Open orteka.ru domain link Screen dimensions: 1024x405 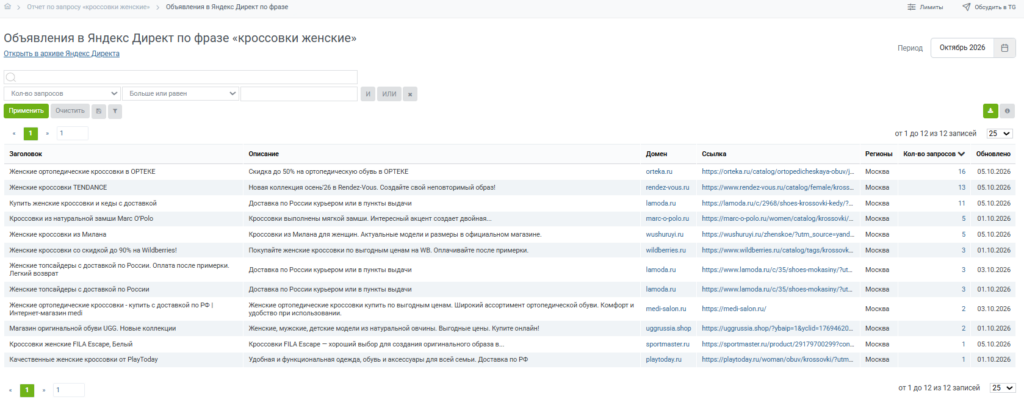pyautogui.click(x=659, y=171)
